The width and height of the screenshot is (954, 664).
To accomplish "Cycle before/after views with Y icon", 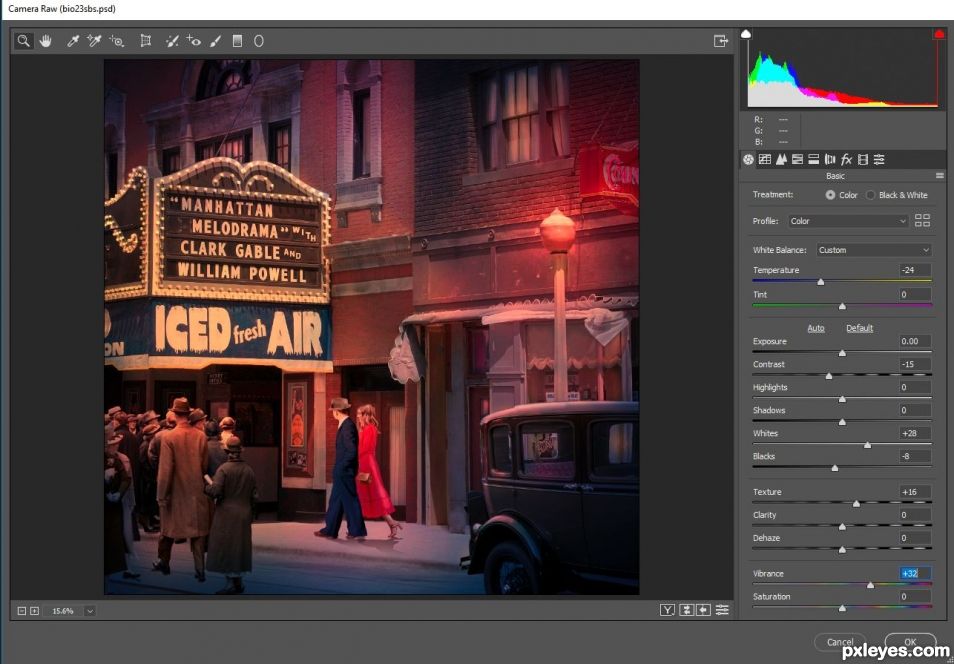I will pyautogui.click(x=667, y=610).
